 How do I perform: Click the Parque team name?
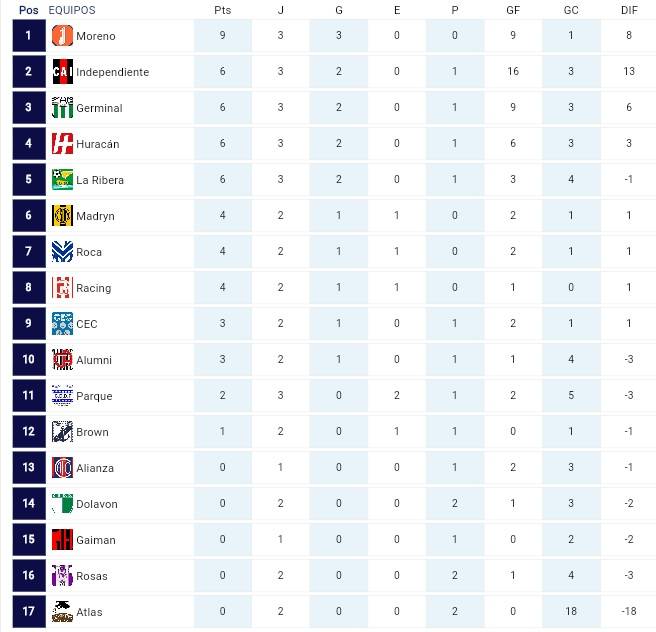pos(94,396)
